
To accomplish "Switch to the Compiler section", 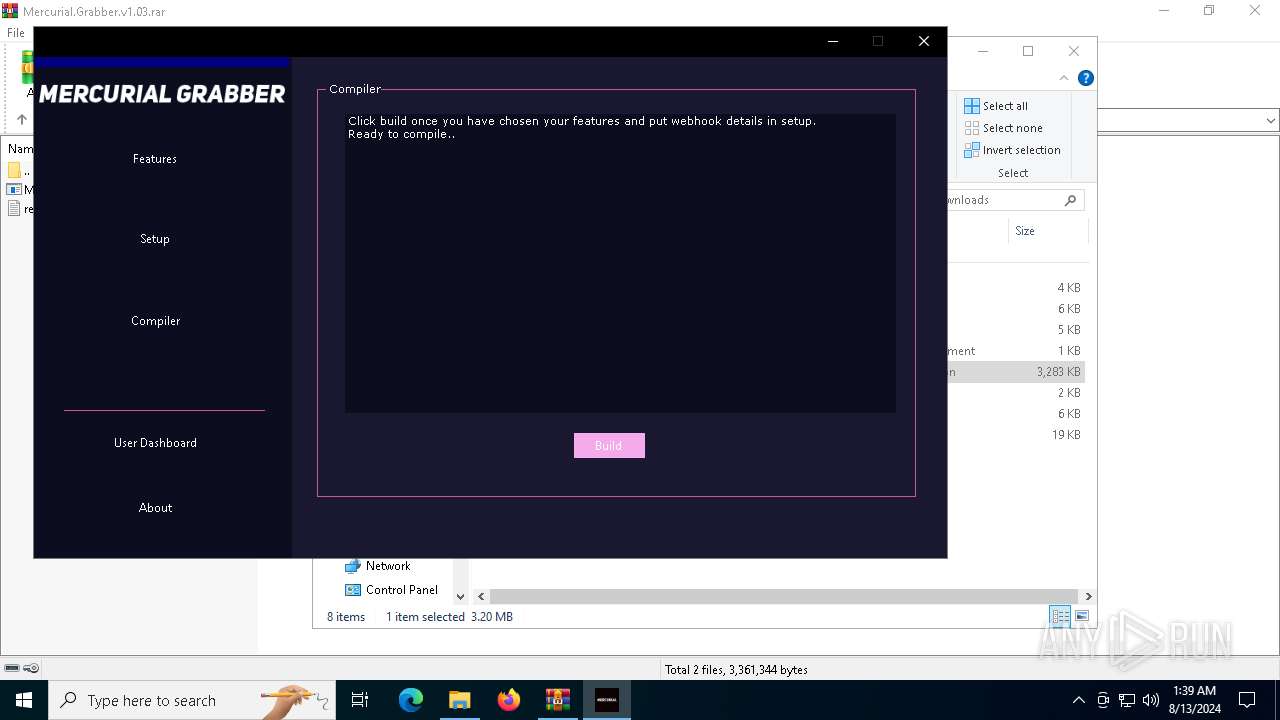I will (x=155, y=321).
